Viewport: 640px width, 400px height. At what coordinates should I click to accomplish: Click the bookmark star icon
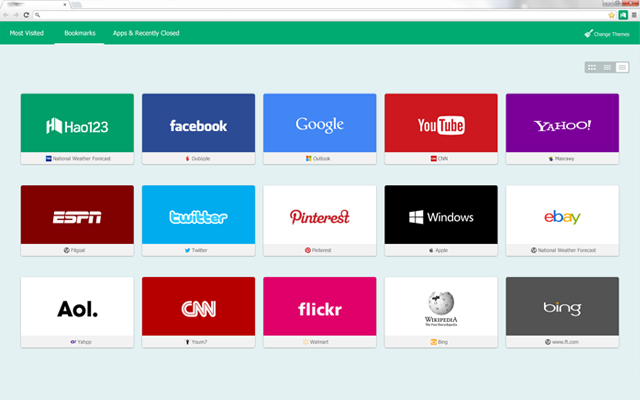pyautogui.click(x=611, y=15)
